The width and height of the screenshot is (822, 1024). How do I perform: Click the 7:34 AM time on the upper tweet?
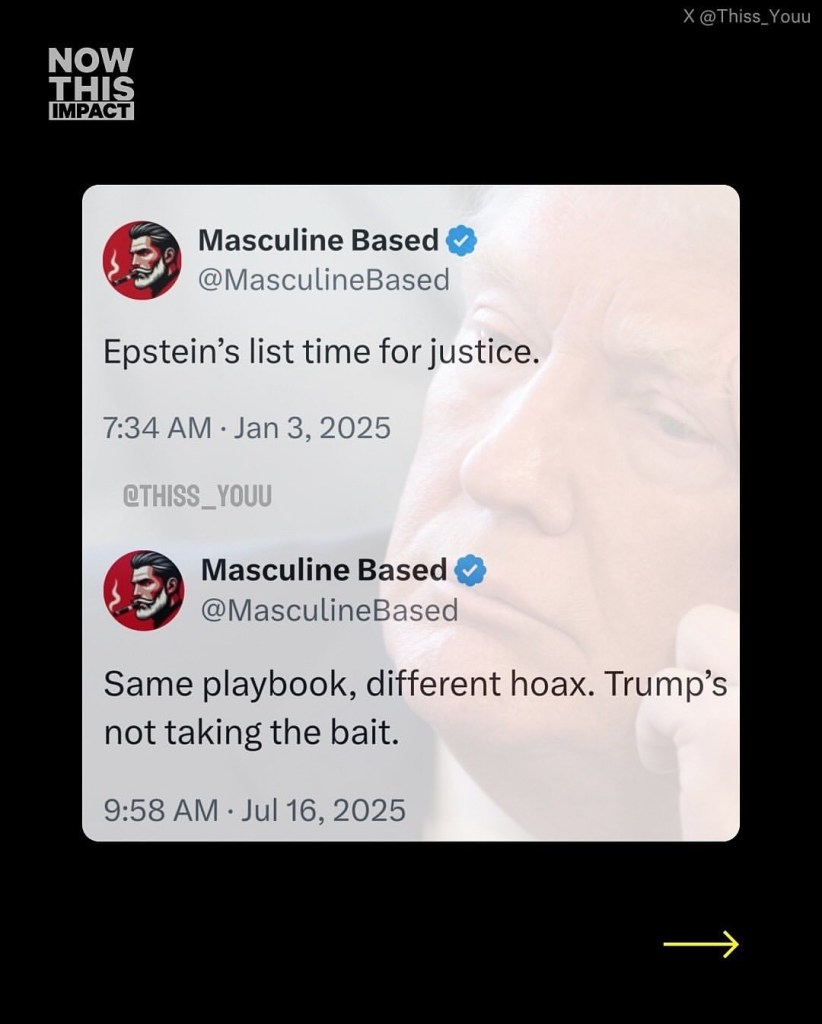pos(156,428)
